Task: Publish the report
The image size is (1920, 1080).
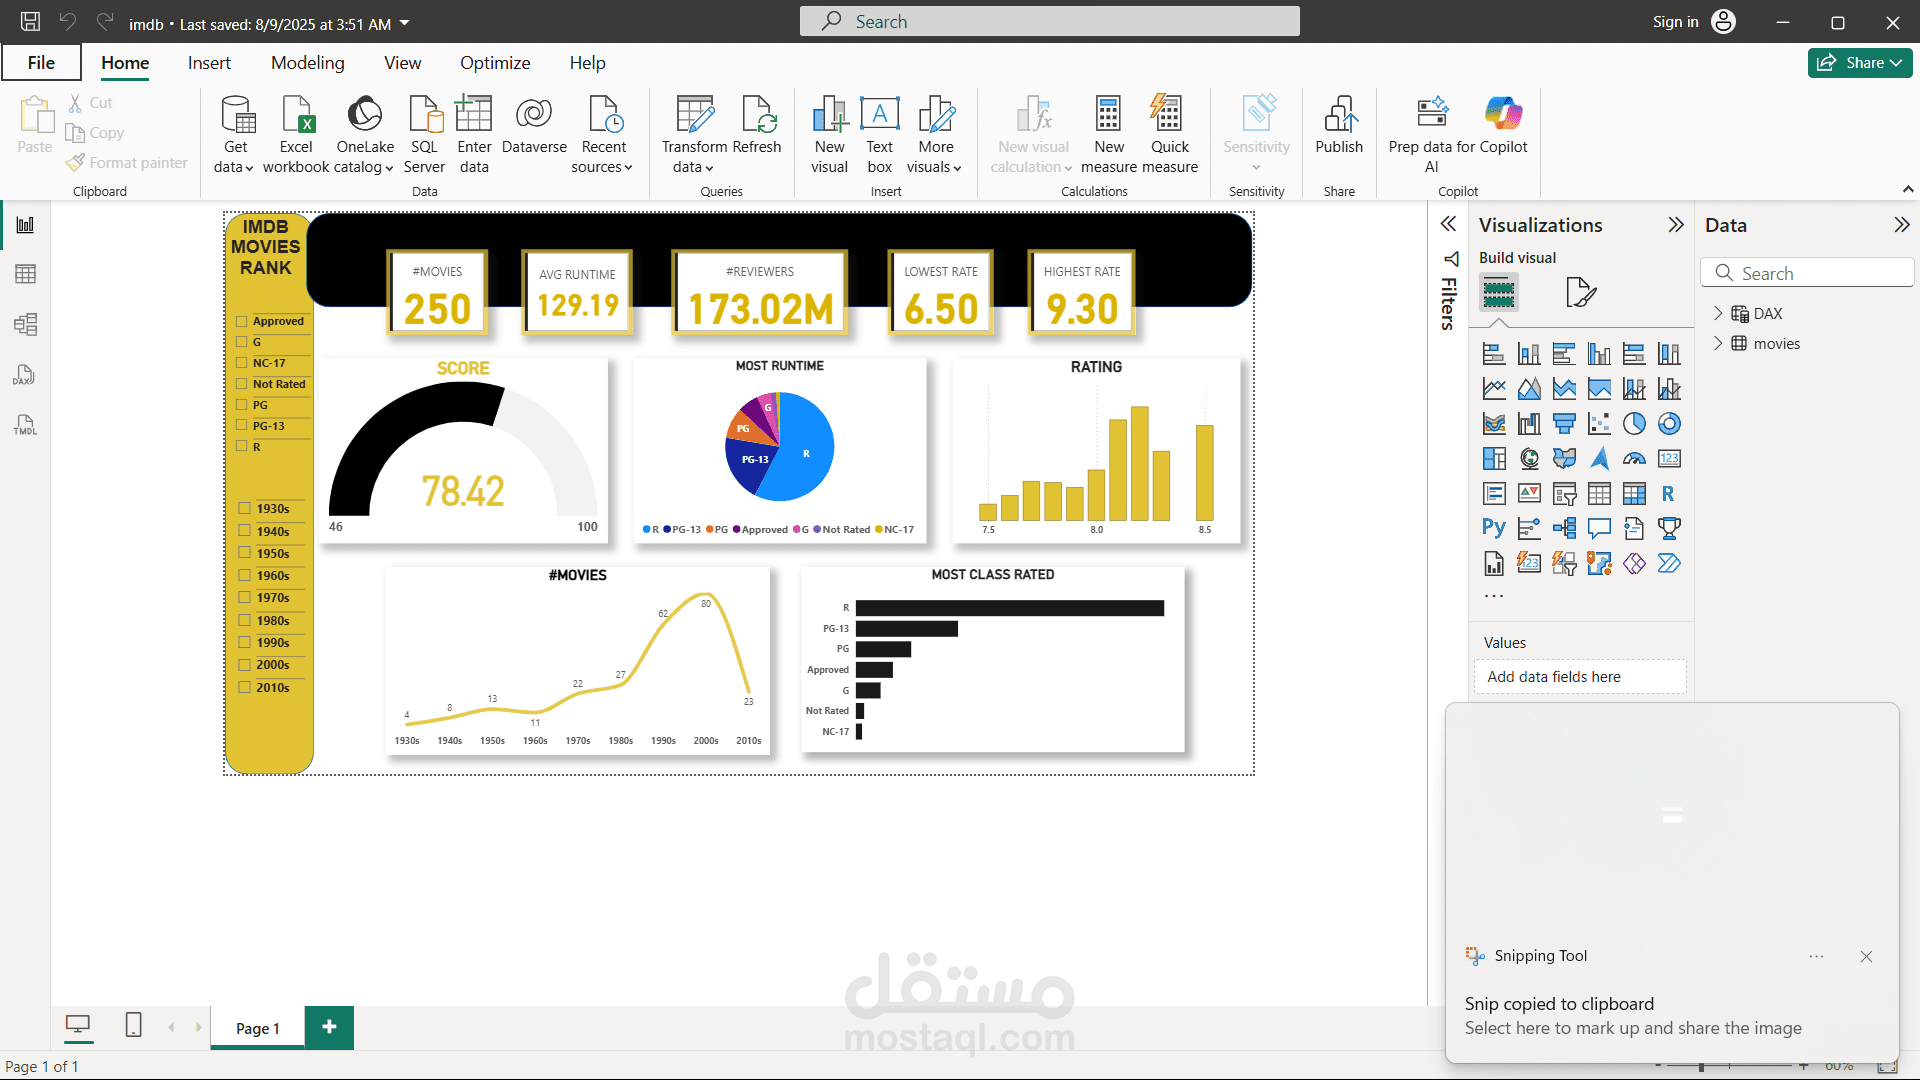Action: 1339,125
